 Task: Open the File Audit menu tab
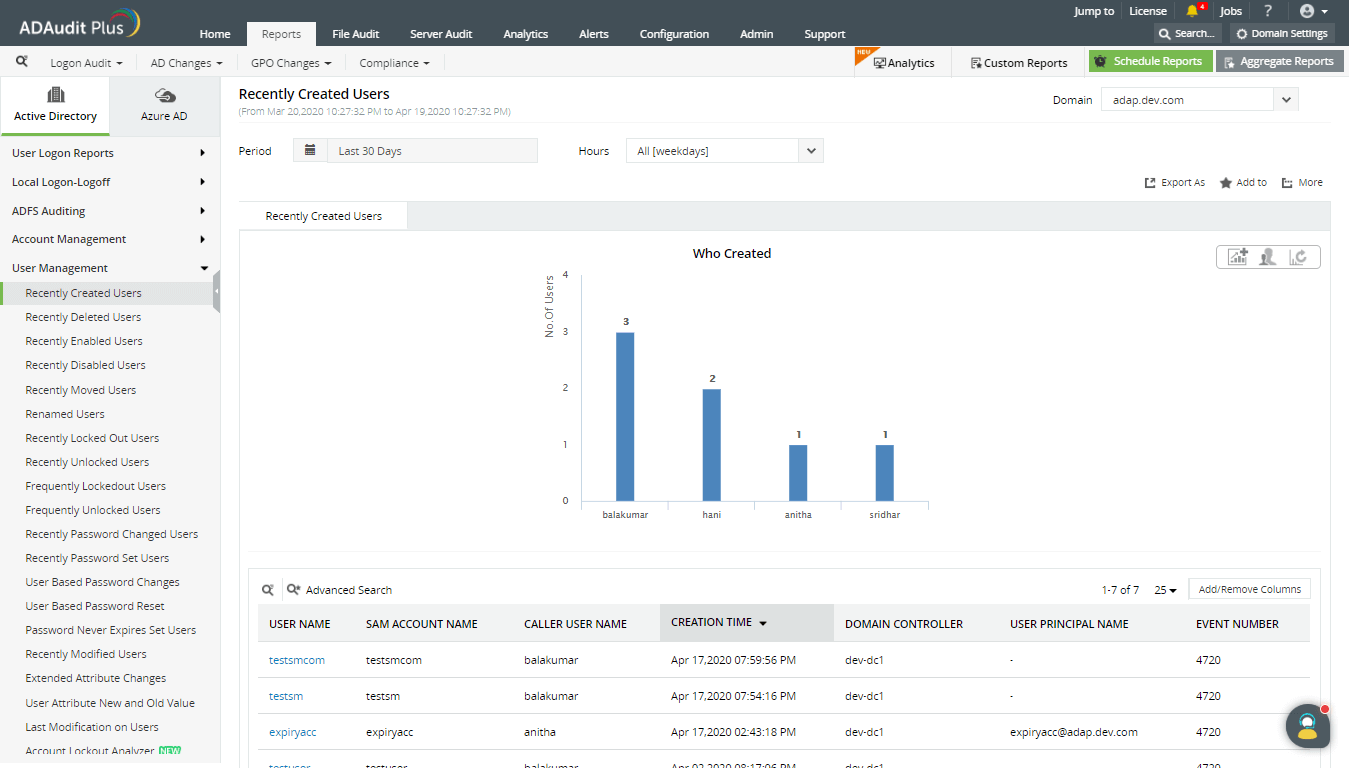[355, 34]
